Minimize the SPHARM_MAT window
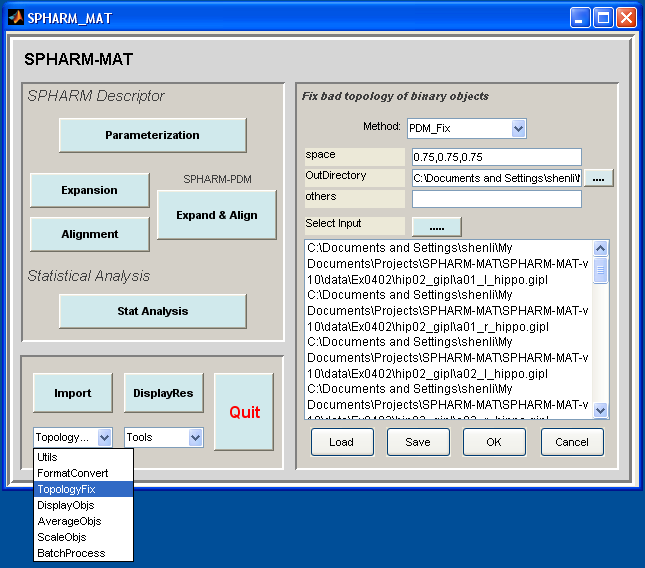Viewport: 645px width, 568px height. [580, 18]
